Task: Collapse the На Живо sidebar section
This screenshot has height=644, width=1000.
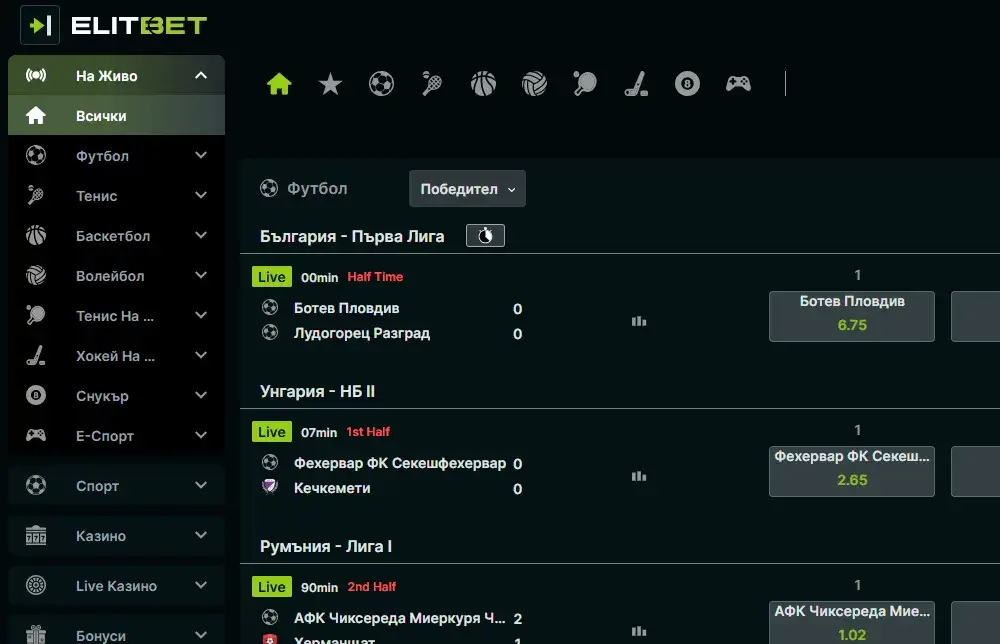Action: [116, 75]
